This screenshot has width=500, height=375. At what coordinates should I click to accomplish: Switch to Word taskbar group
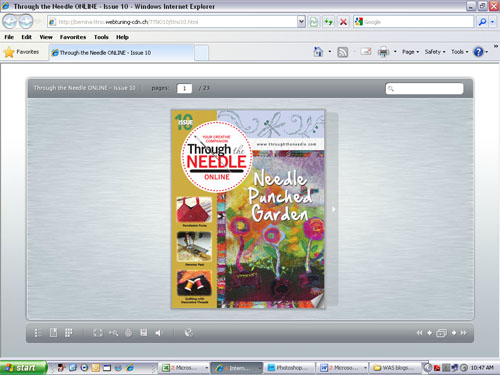pos(343,368)
